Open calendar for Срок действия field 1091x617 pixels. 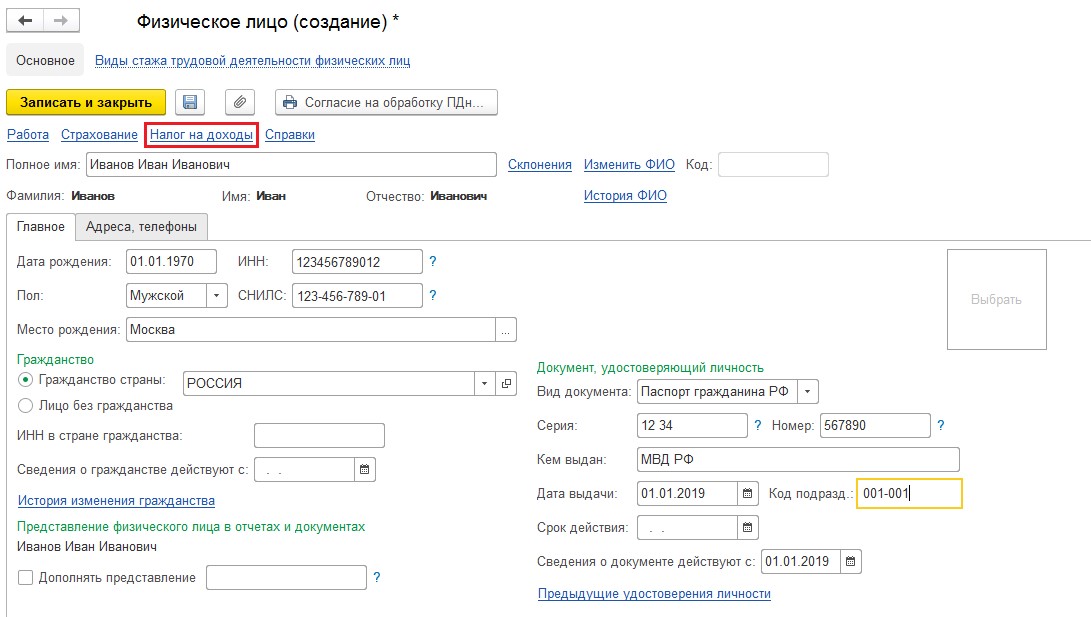pyautogui.click(x=748, y=527)
